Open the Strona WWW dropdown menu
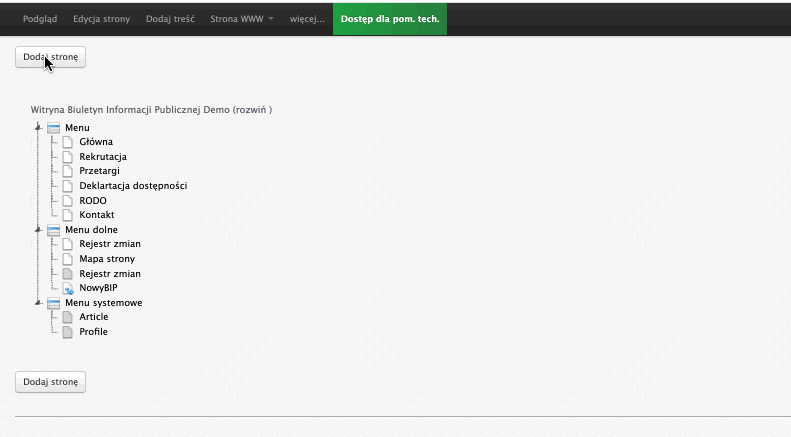Image resolution: width=791 pixels, height=437 pixels. (242, 19)
